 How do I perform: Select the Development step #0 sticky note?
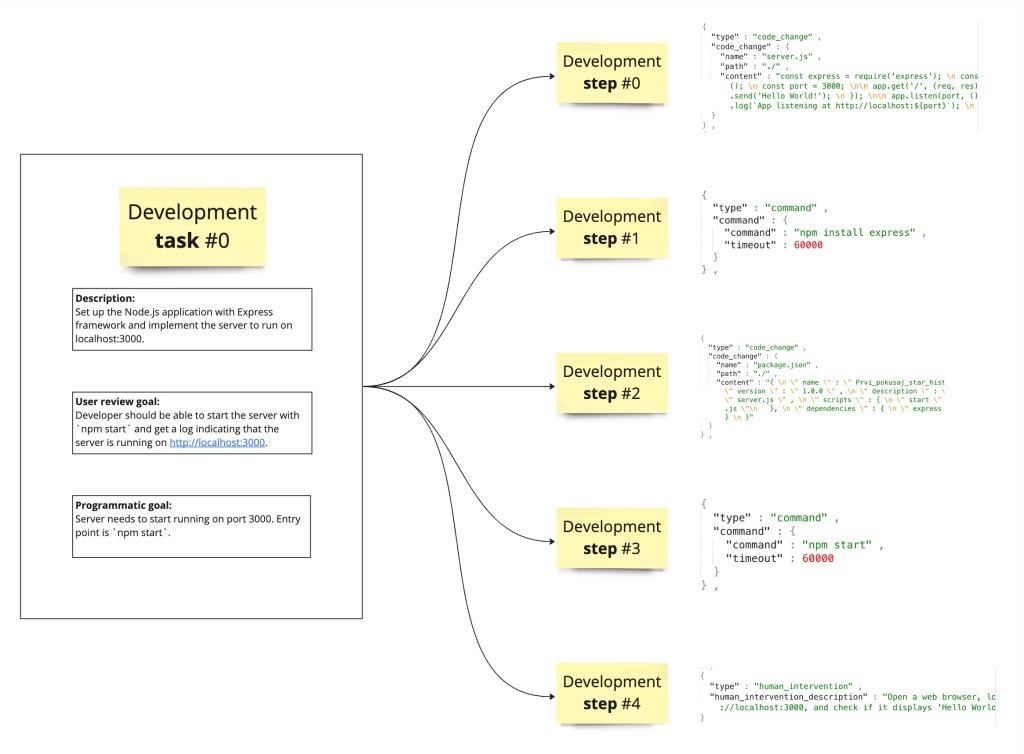611,71
